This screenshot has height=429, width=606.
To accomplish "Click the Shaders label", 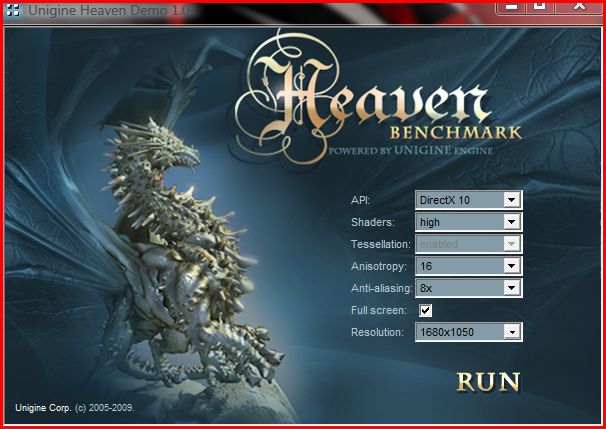I will [x=373, y=222].
